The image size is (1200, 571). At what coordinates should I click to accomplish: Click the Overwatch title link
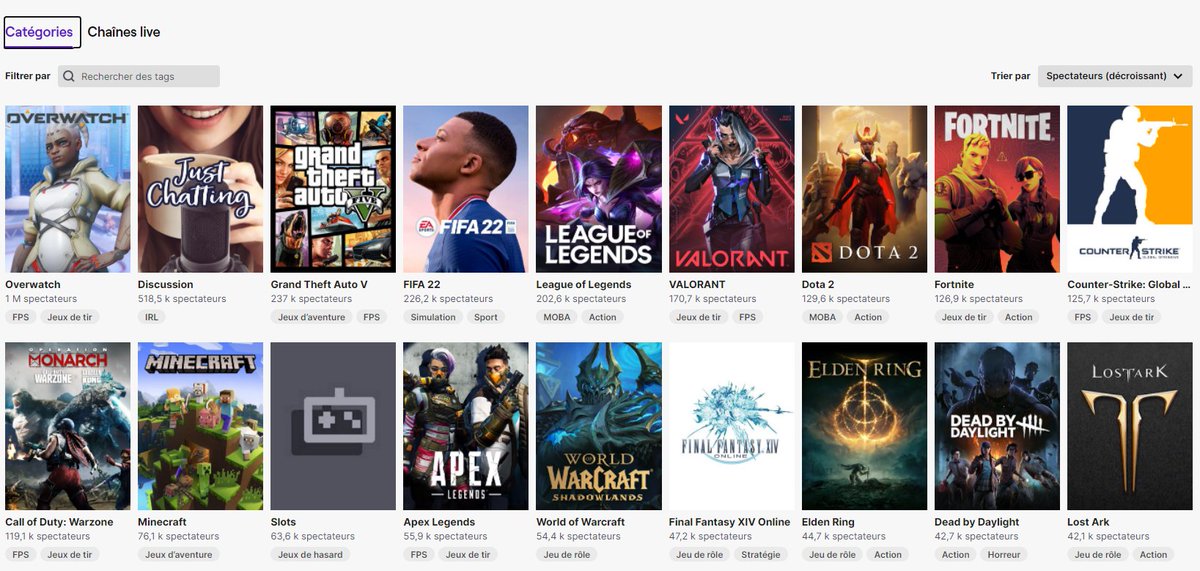(33, 285)
